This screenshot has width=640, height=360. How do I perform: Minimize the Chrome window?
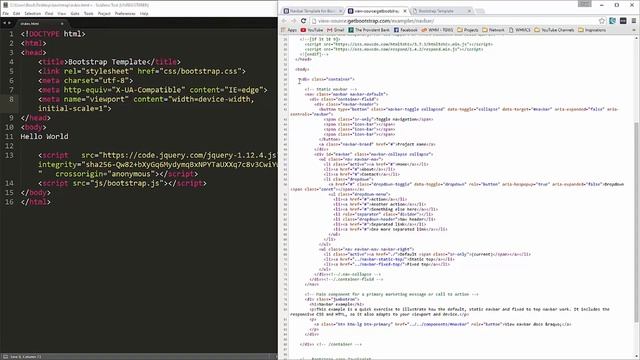(602, 5)
